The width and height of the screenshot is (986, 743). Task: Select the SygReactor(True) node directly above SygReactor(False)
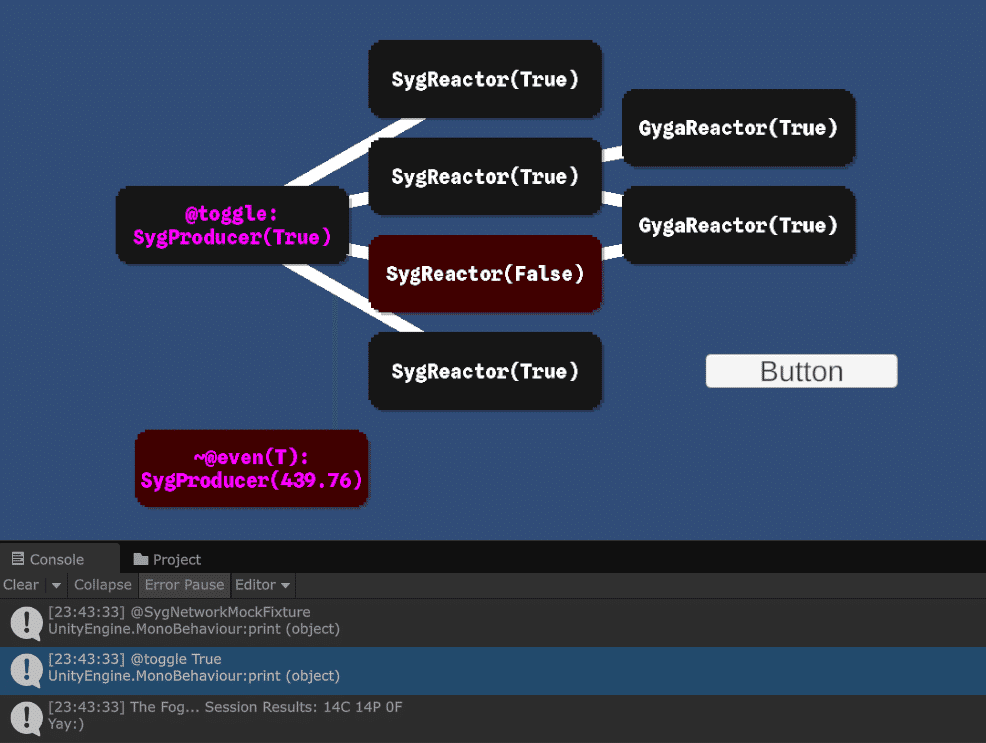coord(485,177)
